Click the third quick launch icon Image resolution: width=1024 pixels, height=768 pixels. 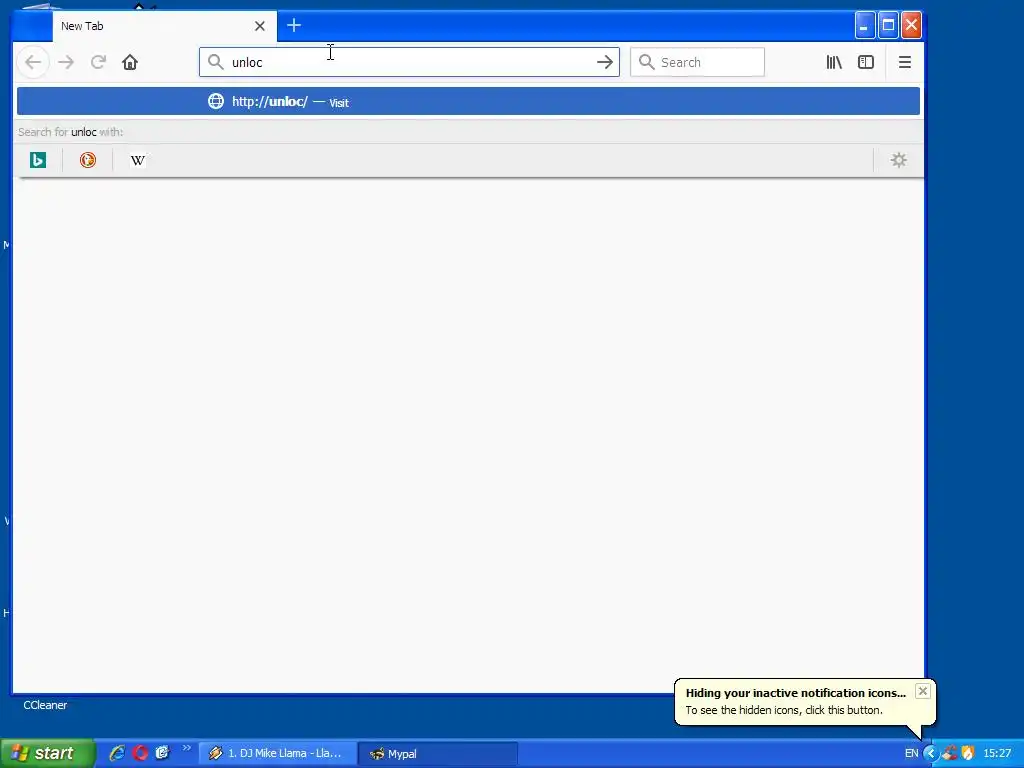pyautogui.click(x=162, y=753)
